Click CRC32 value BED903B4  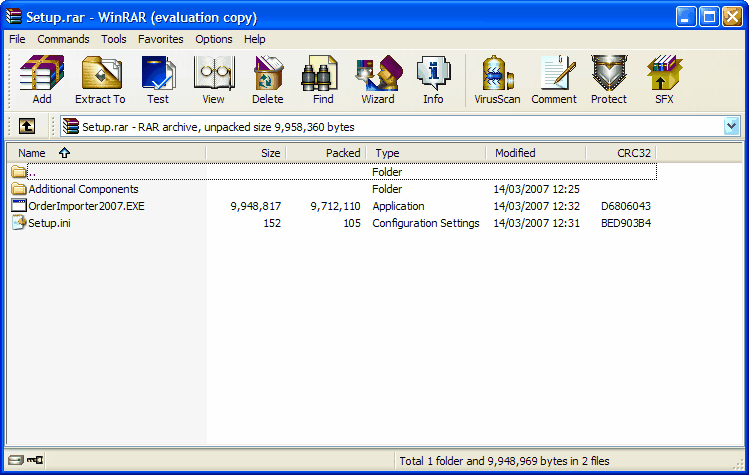(x=626, y=223)
